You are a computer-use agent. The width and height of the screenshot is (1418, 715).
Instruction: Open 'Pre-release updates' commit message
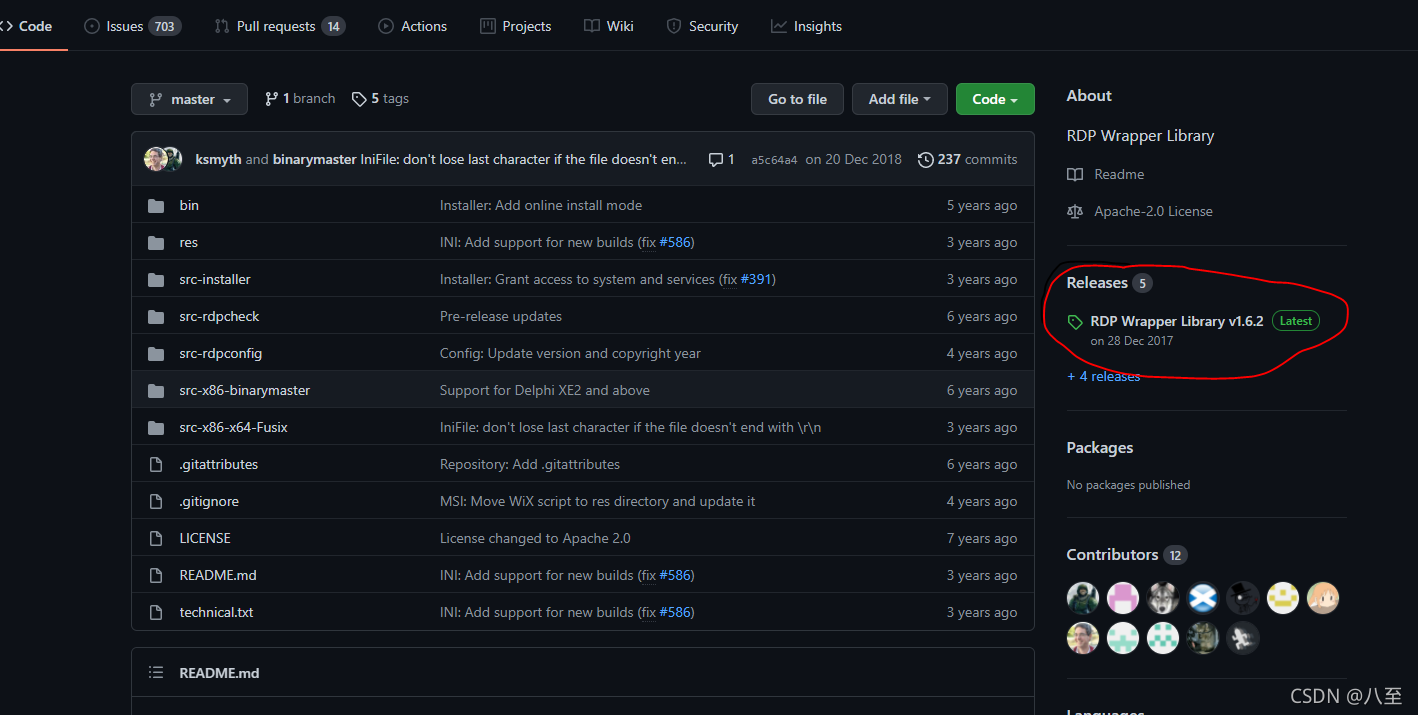(x=501, y=316)
